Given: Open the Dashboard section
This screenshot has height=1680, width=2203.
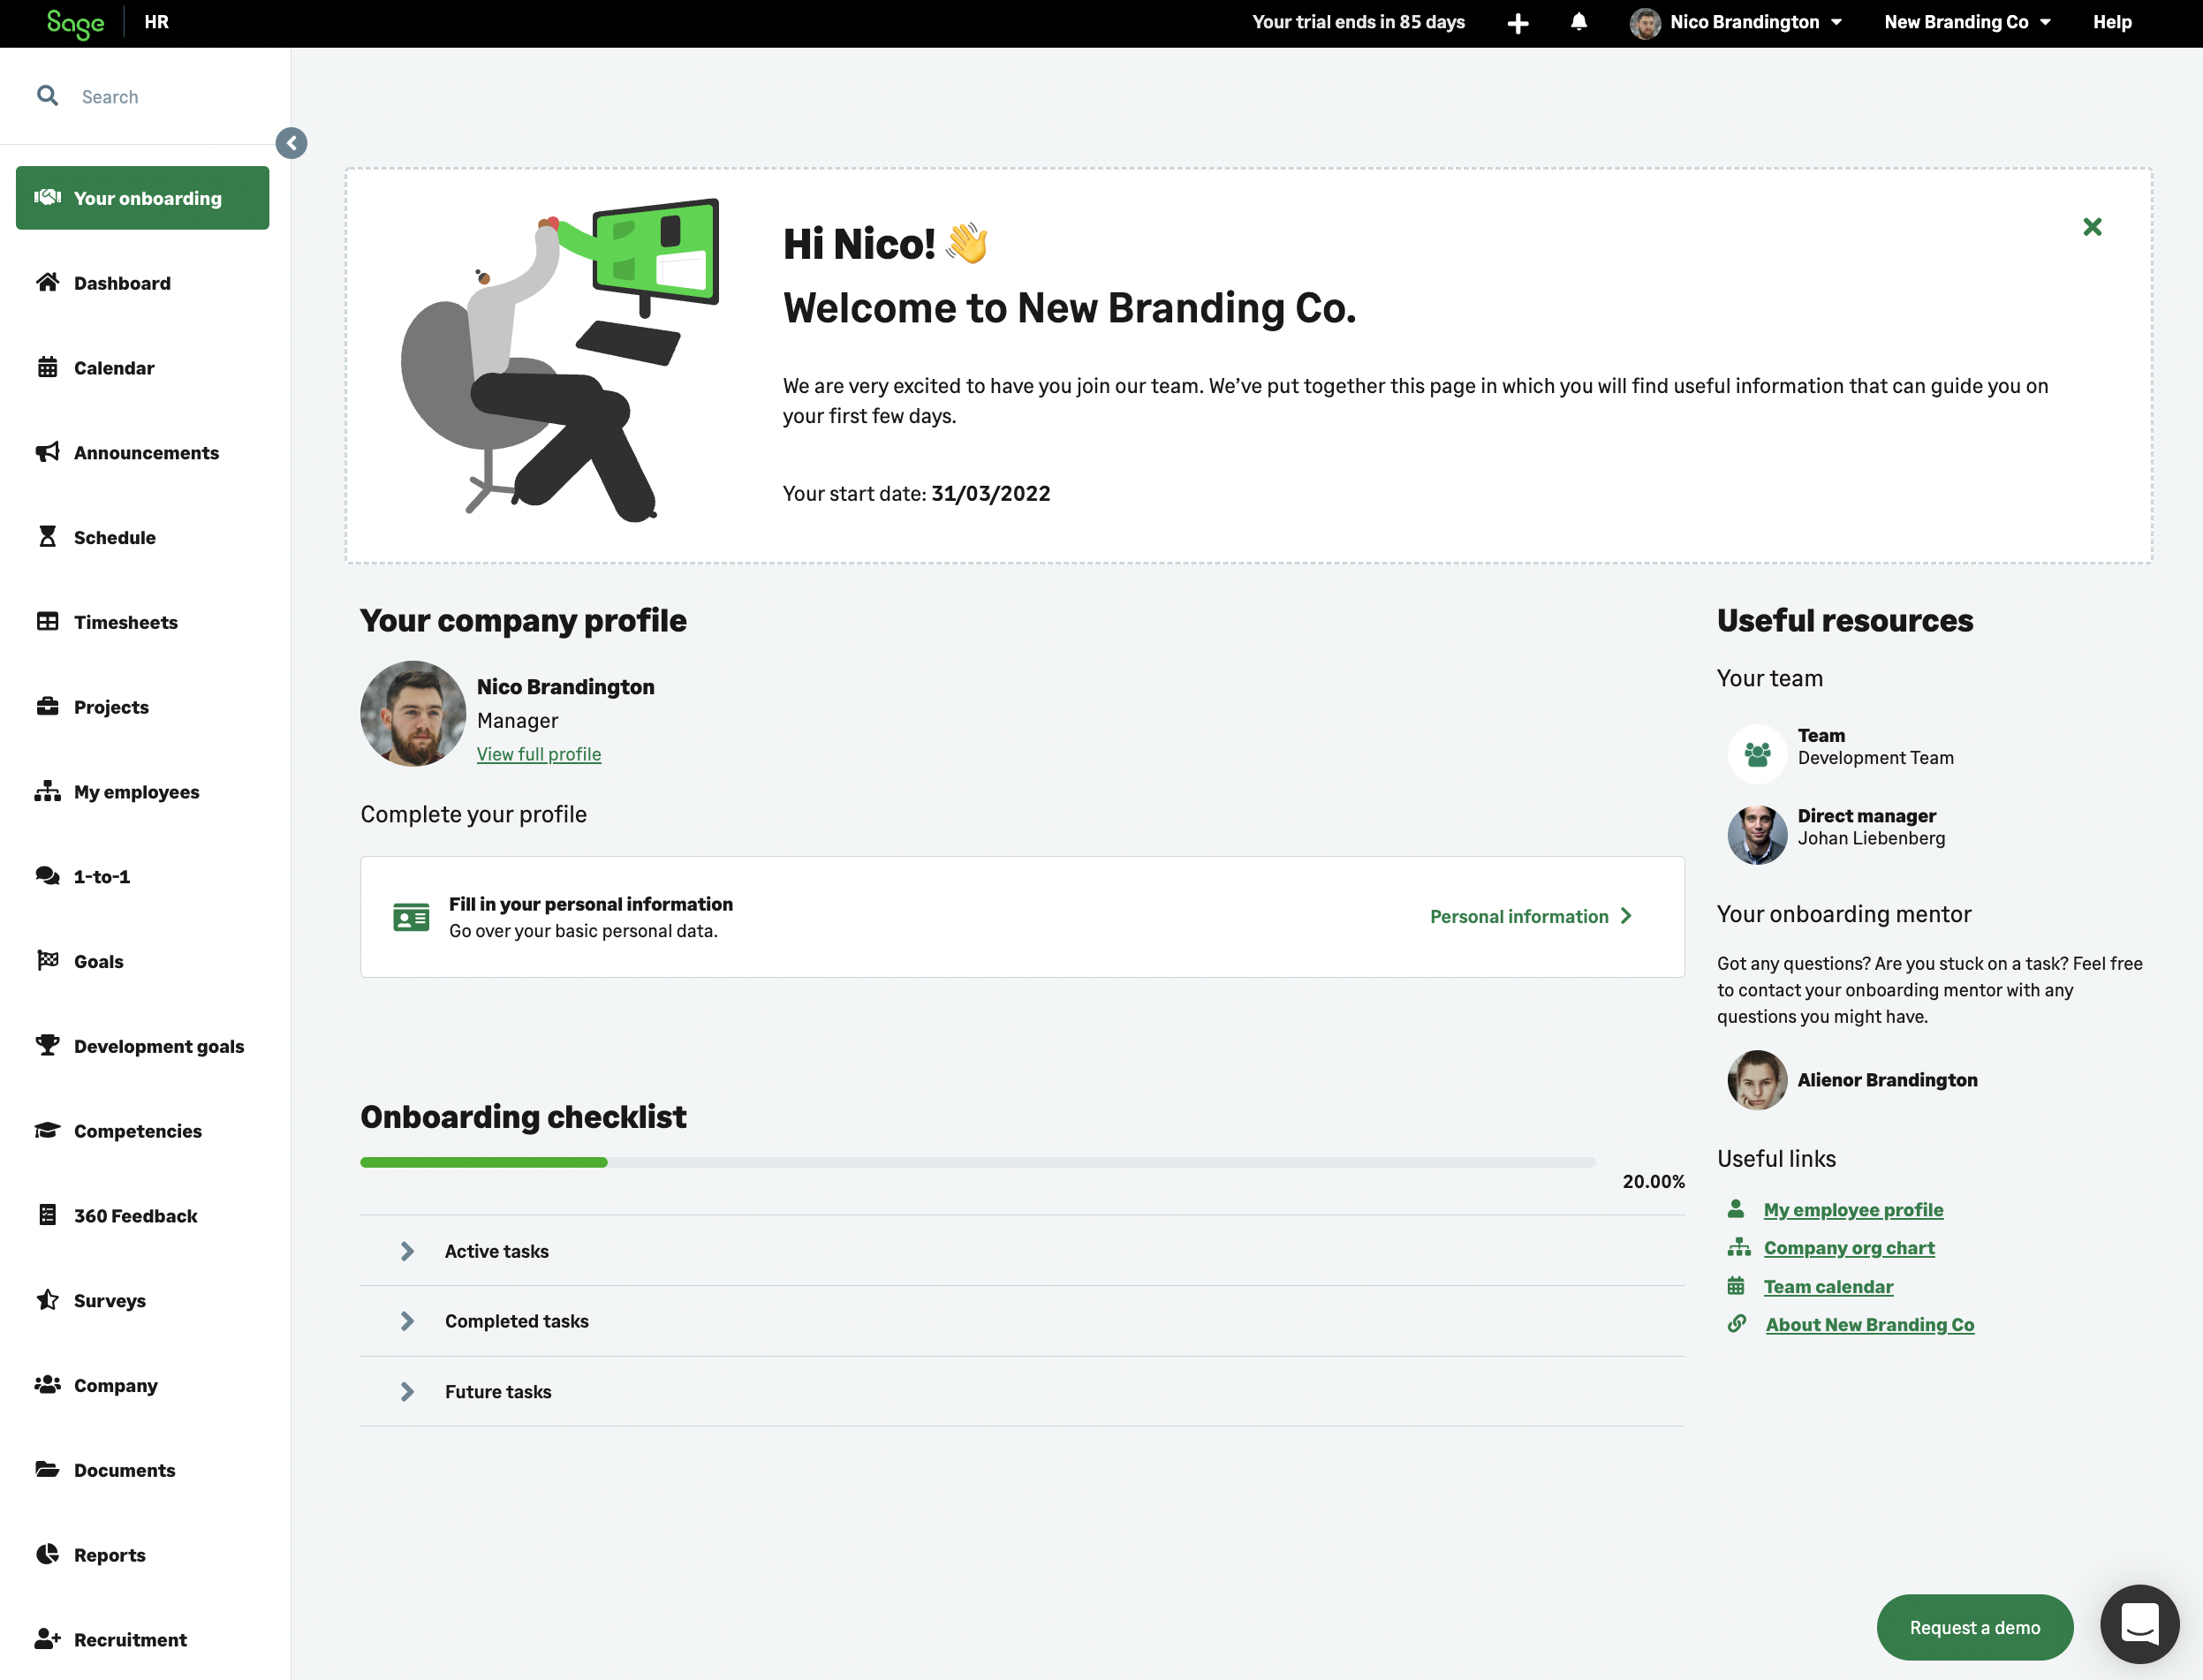Looking at the screenshot, I should [120, 283].
